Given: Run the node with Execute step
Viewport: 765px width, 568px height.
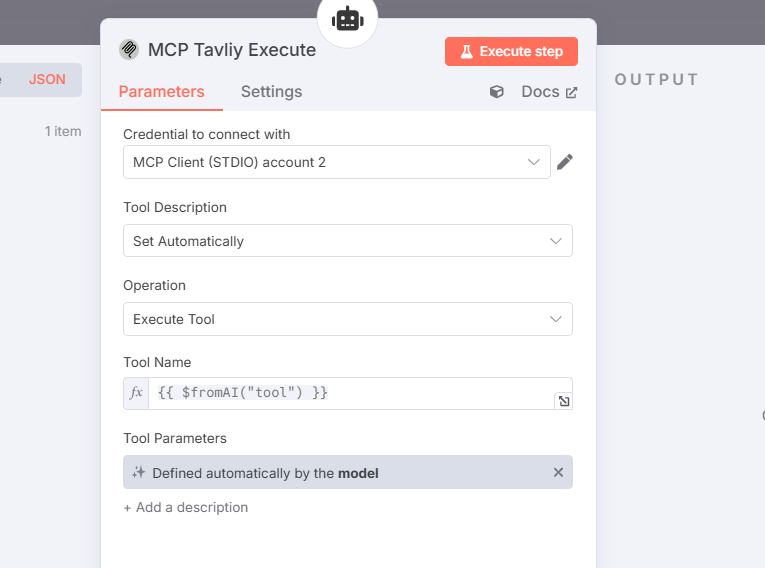Looking at the screenshot, I should 511,51.
